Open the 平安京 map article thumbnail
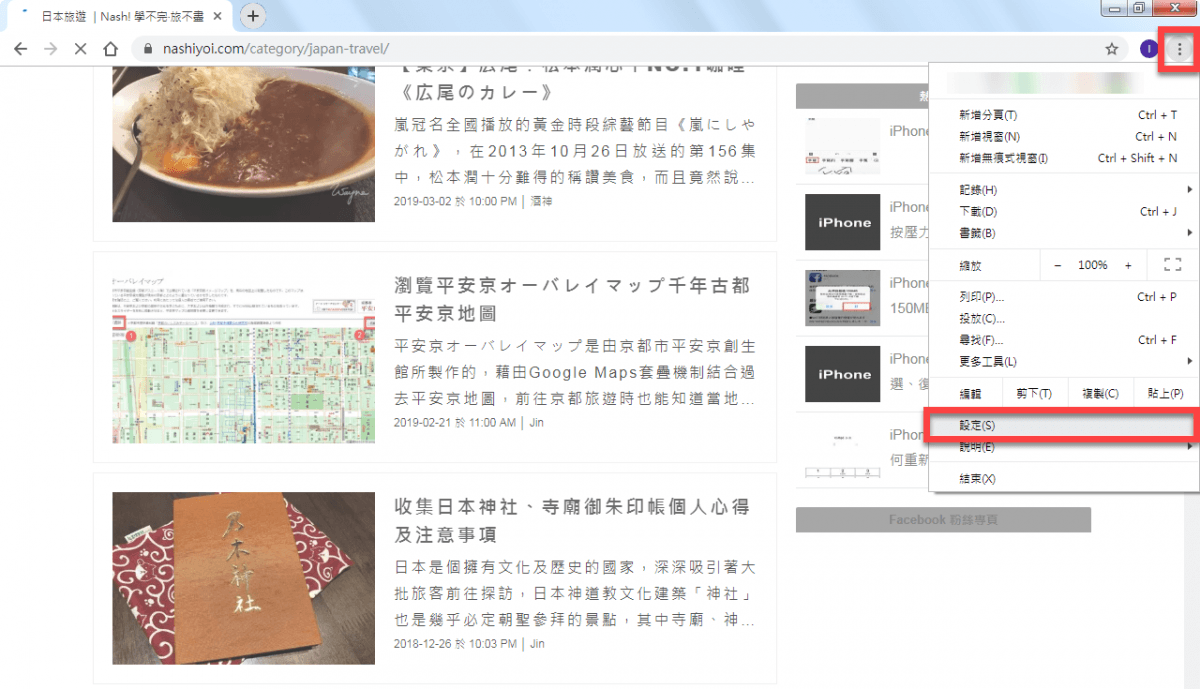Screen dimensions: 1200x689 (243, 359)
